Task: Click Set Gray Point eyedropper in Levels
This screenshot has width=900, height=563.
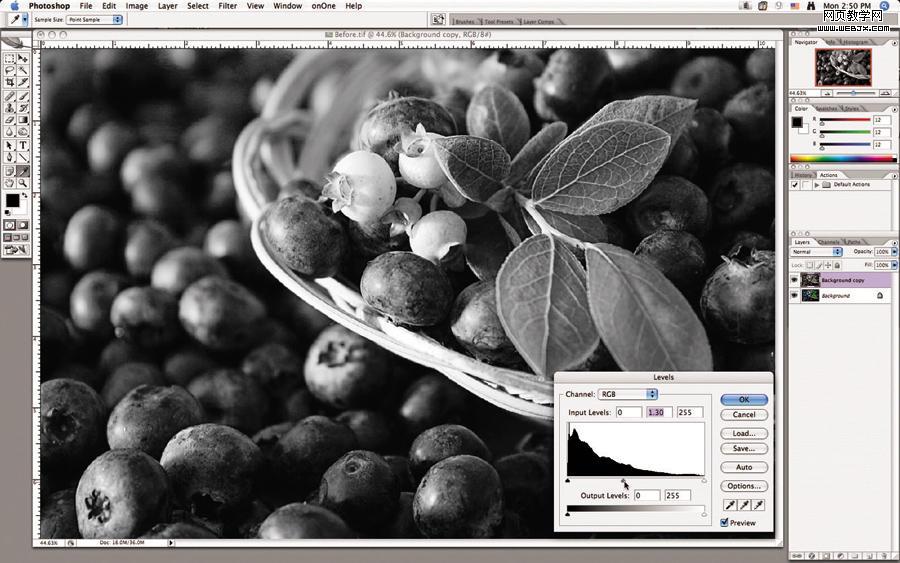Action: pyautogui.click(x=744, y=505)
